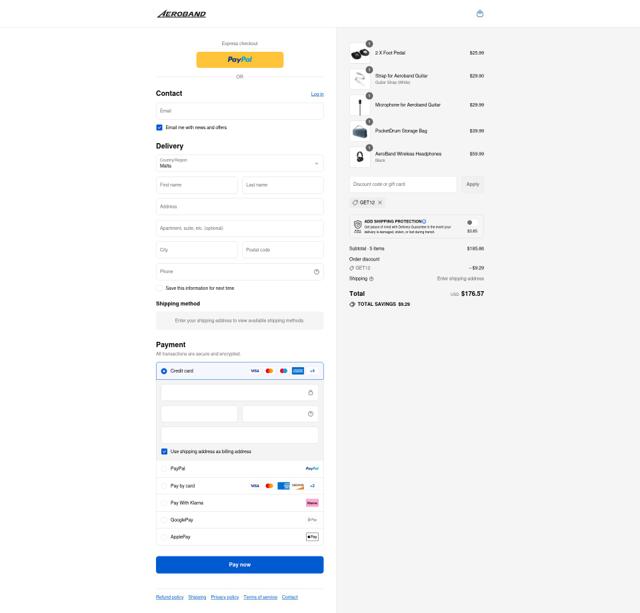This screenshot has width=640, height=613.
Task: Select the GooglePay payment option
Action: (164, 520)
